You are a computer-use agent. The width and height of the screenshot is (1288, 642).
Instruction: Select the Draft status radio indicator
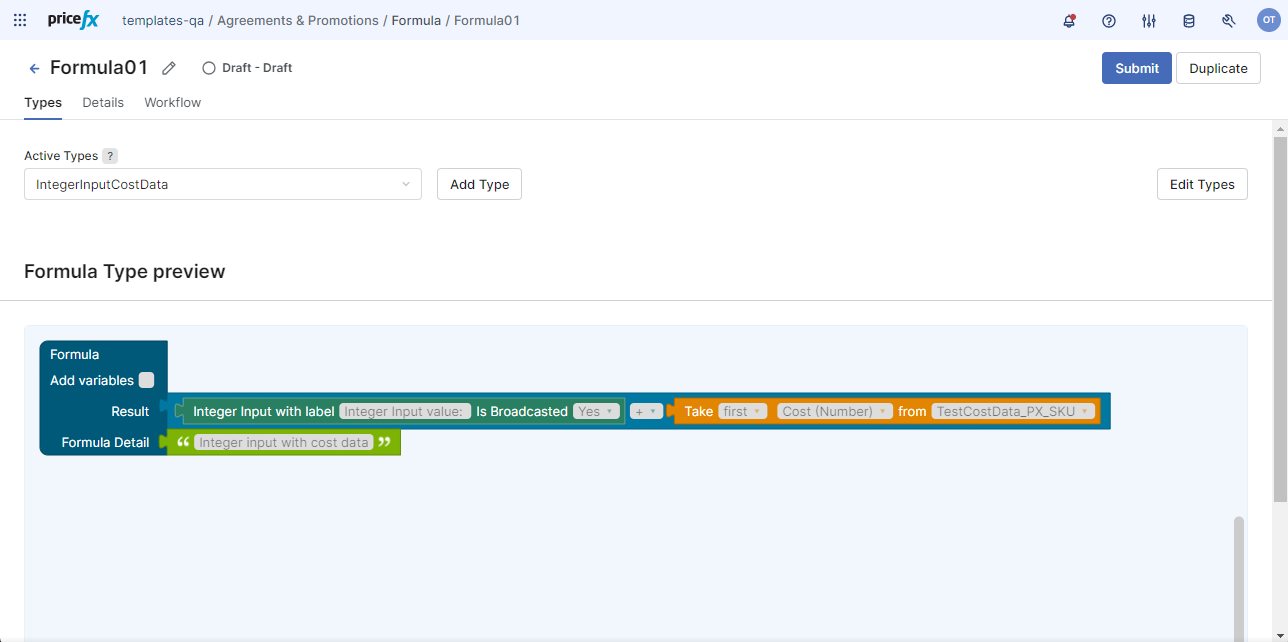pos(209,68)
